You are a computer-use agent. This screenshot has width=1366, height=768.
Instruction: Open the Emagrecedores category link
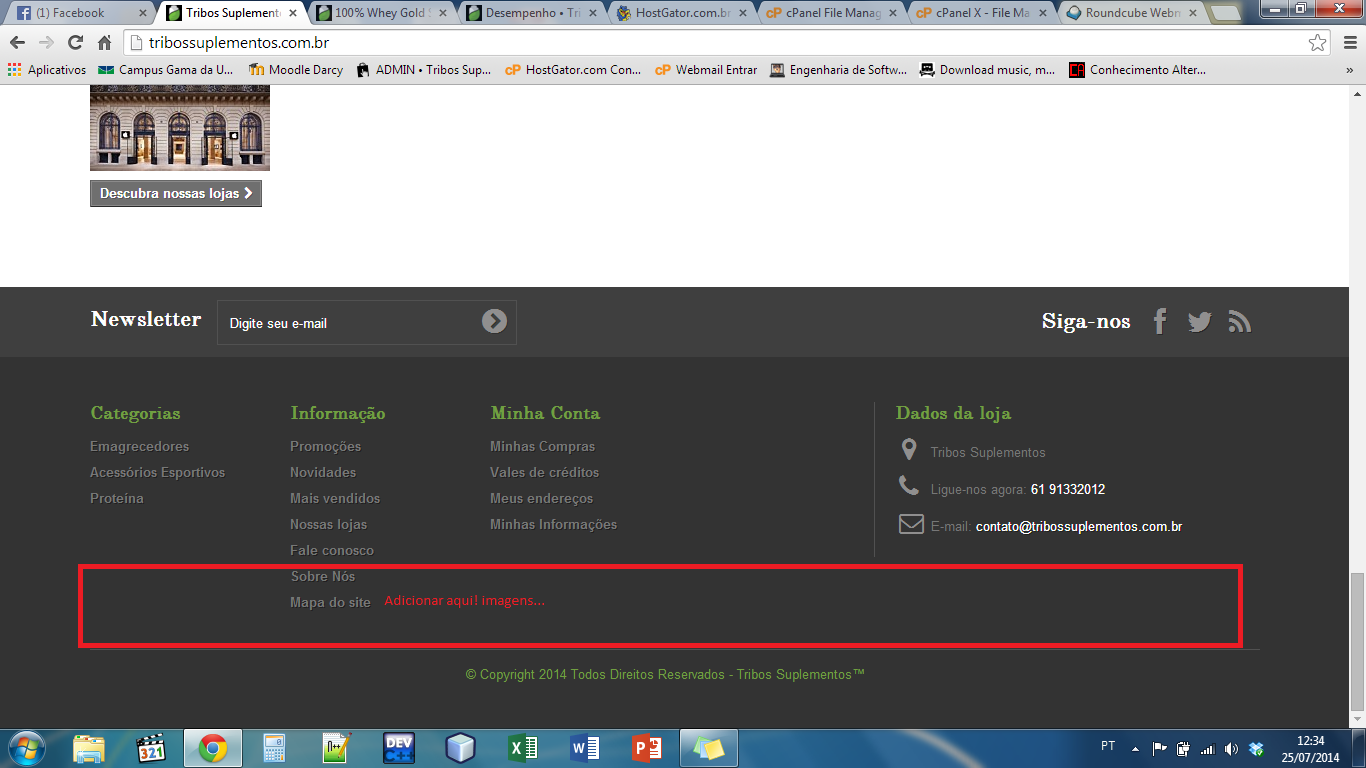139,446
